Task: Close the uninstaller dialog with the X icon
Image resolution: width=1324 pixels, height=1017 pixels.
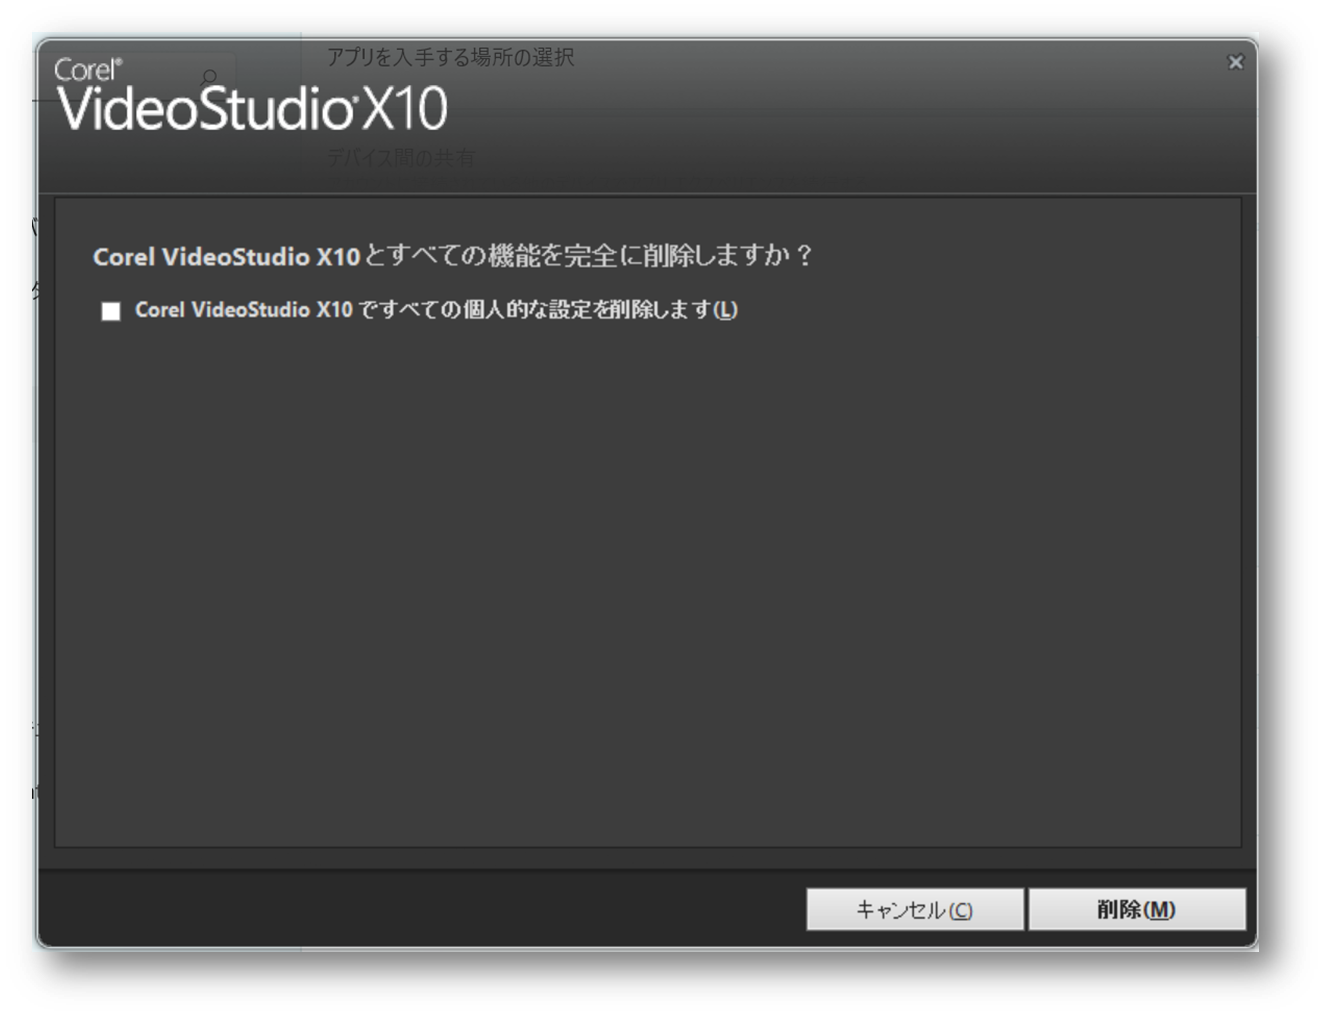Action: tap(1235, 62)
